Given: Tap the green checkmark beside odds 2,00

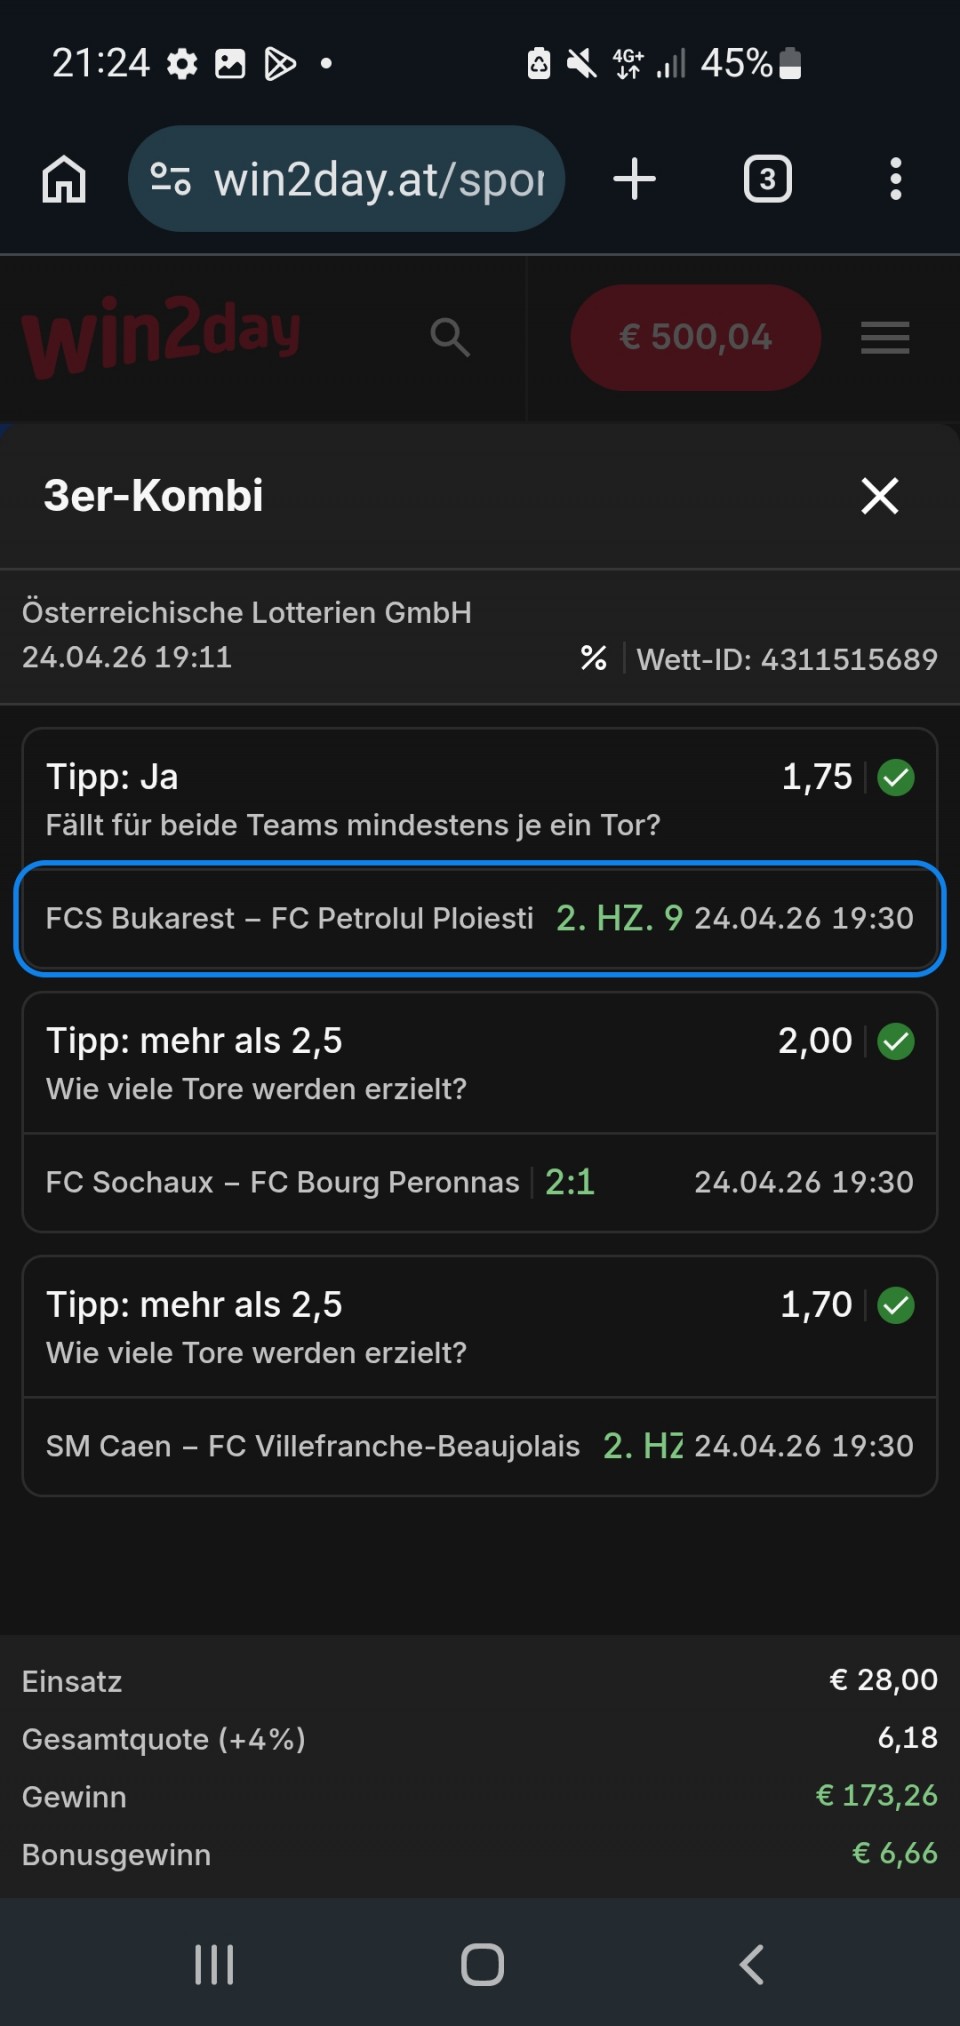Looking at the screenshot, I should point(895,1041).
